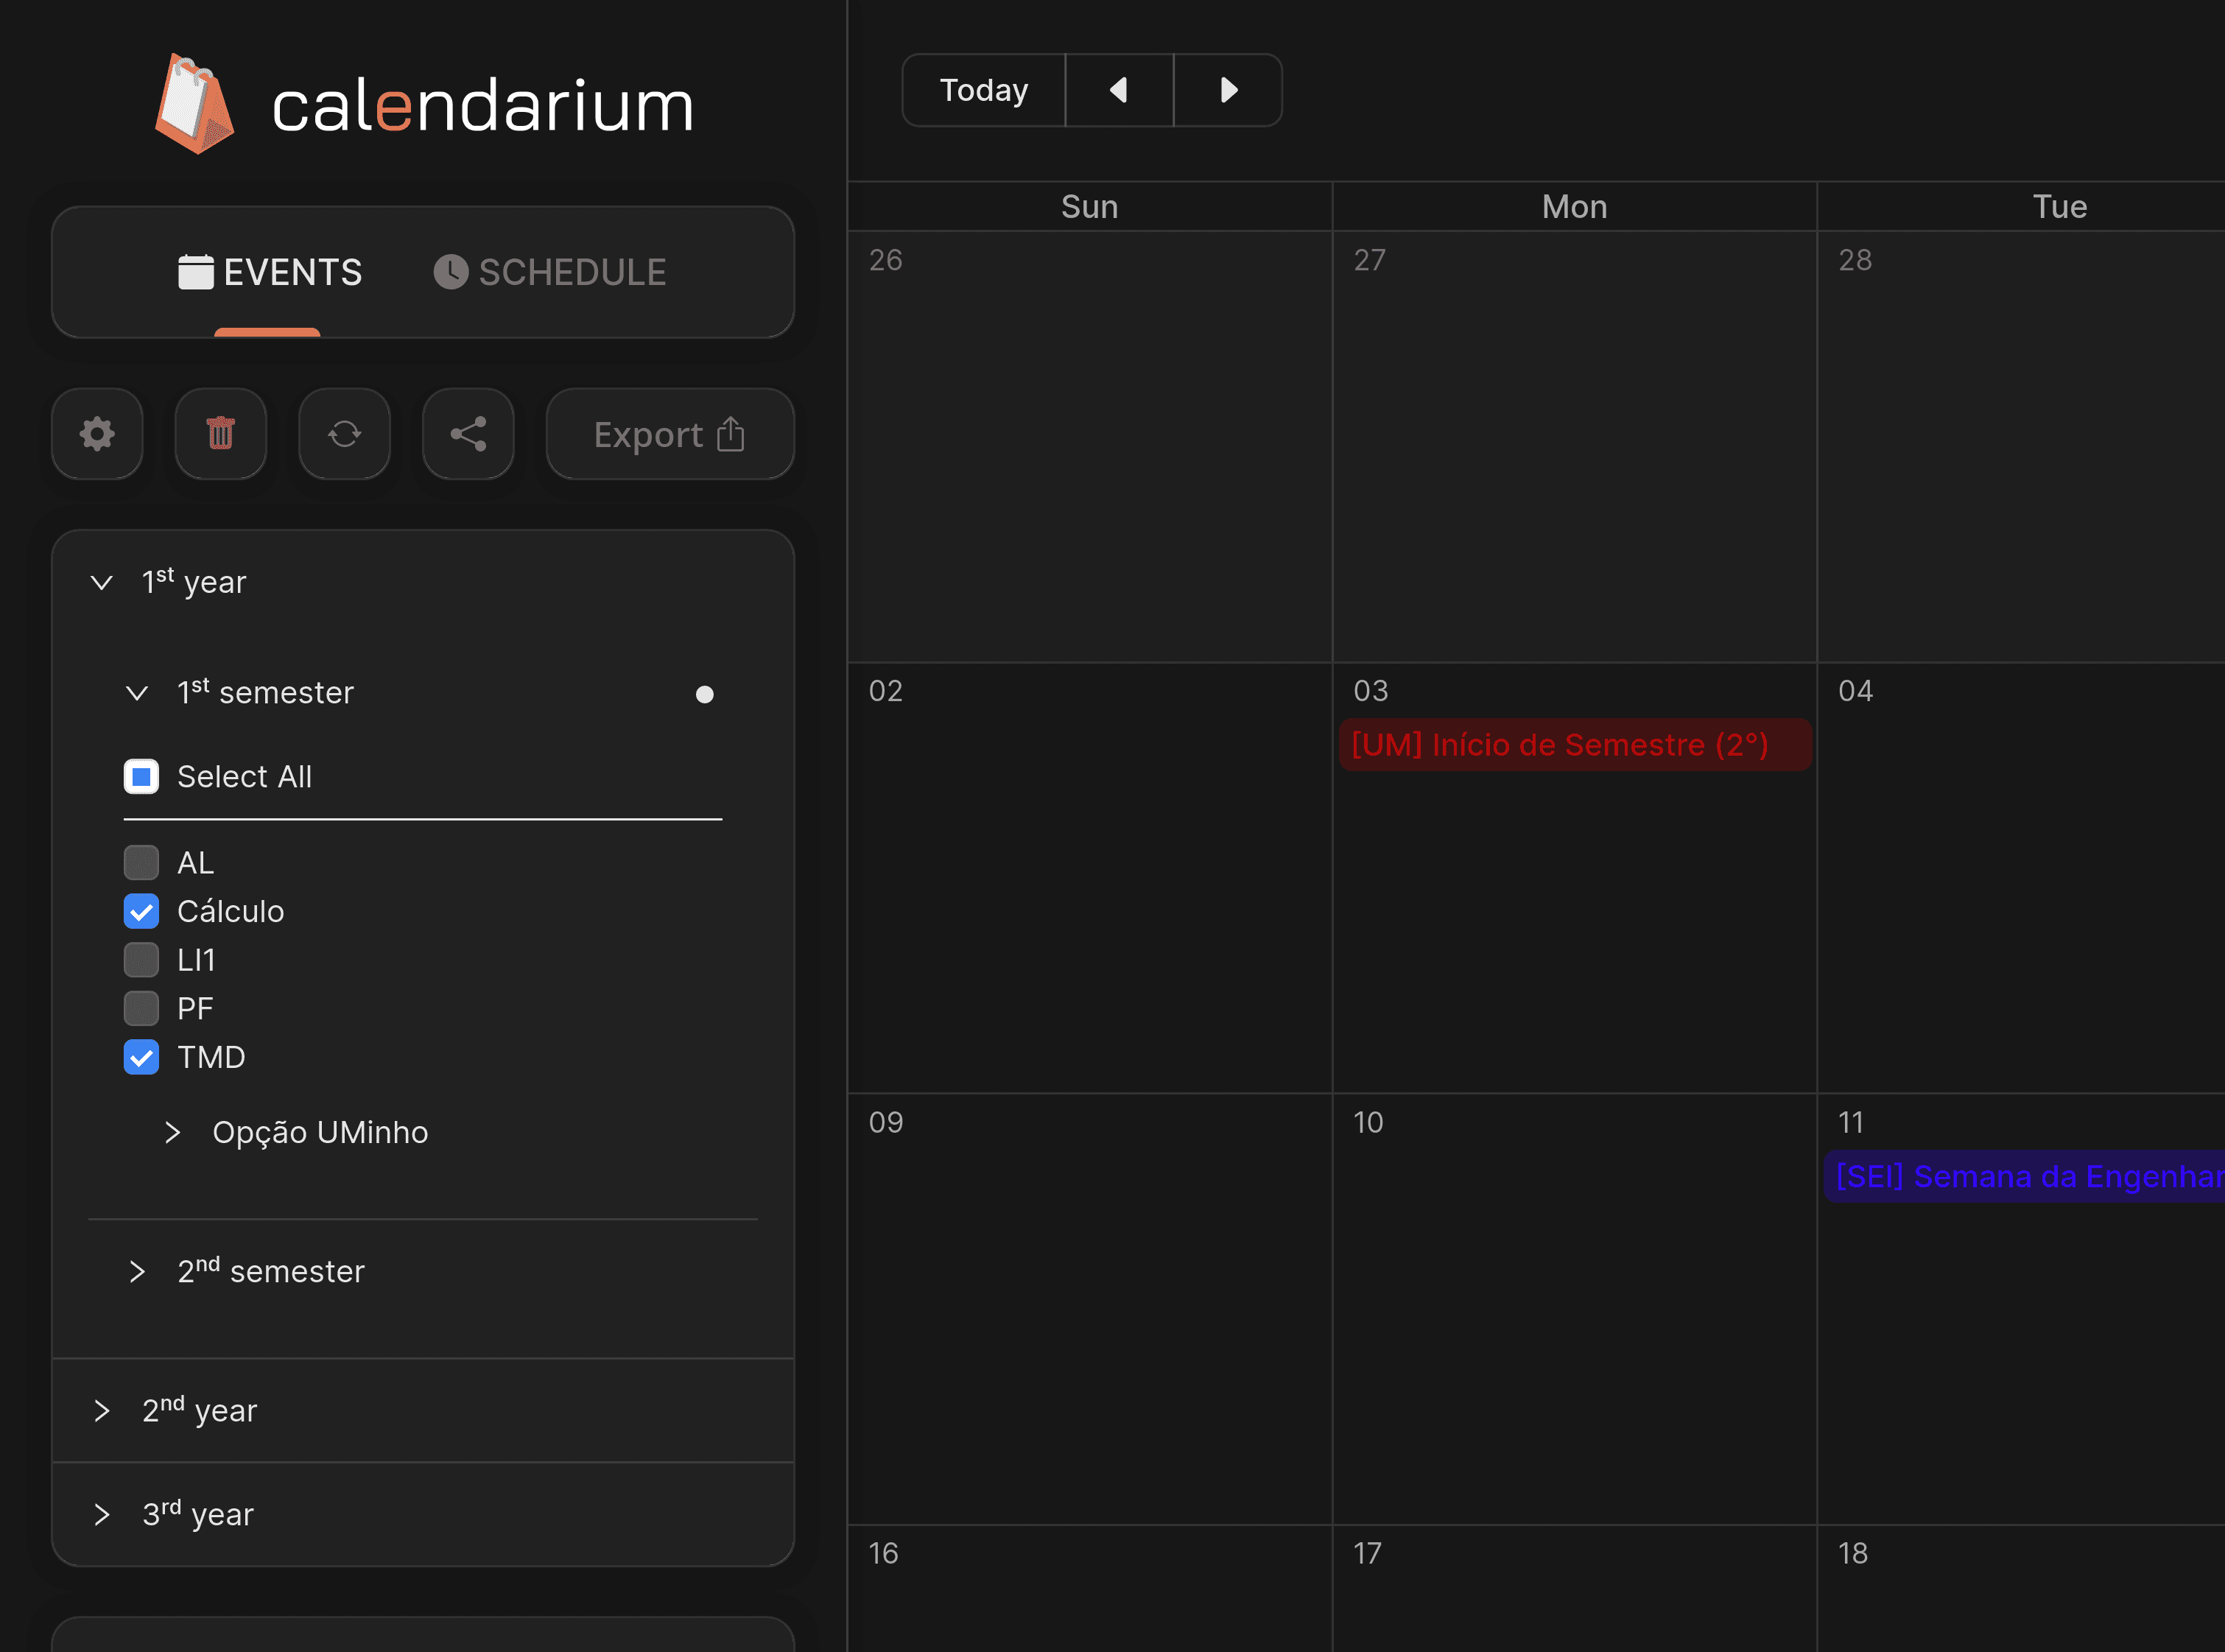Expand the Opção UMinho group

click(x=173, y=1132)
